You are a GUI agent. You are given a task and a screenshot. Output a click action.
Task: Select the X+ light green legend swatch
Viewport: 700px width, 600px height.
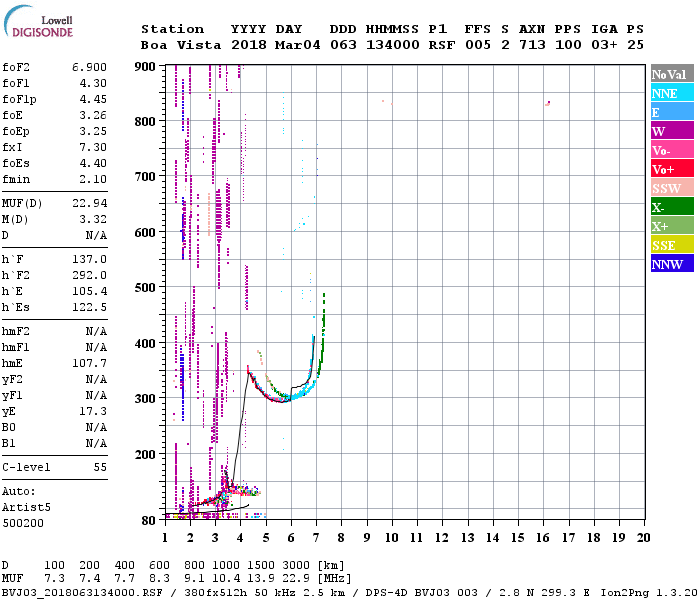pos(672,225)
